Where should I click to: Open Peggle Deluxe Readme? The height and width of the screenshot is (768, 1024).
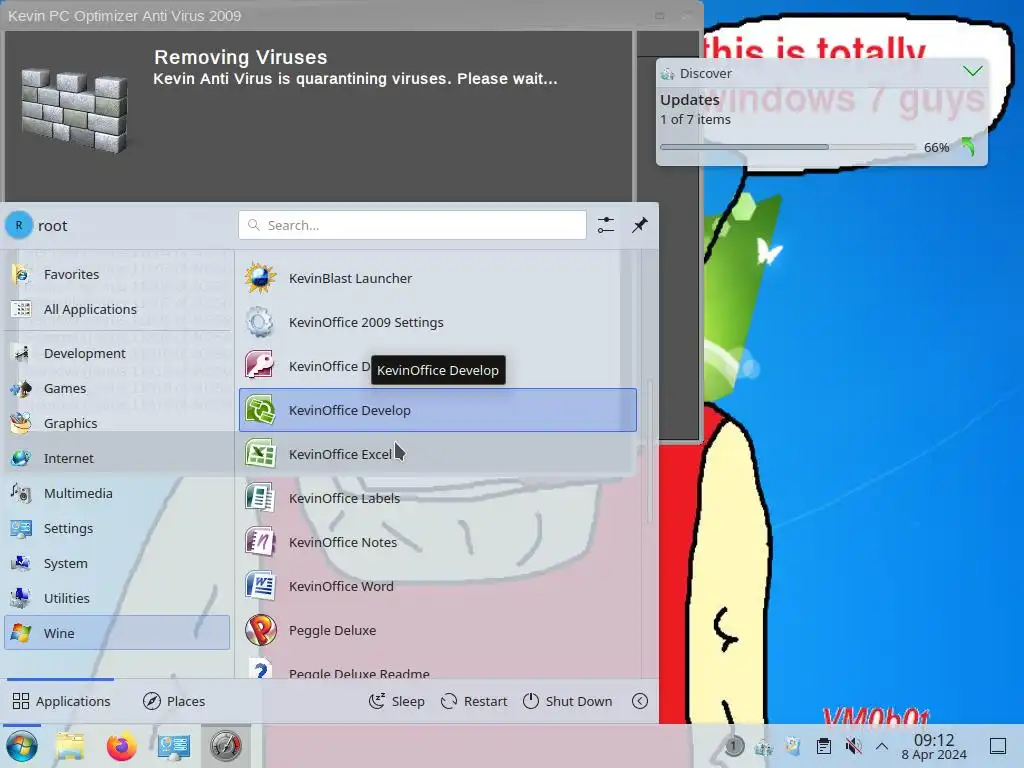[x=438, y=669]
